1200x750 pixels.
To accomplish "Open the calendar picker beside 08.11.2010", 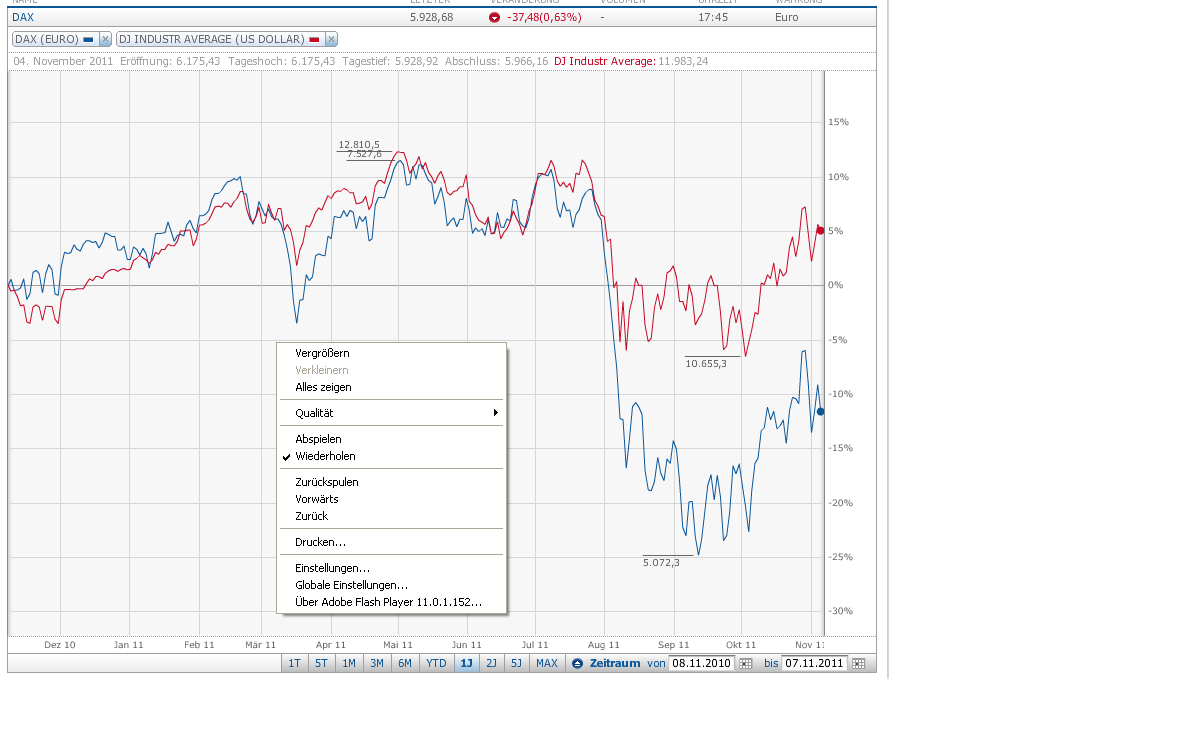I will pyautogui.click(x=746, y=663).
